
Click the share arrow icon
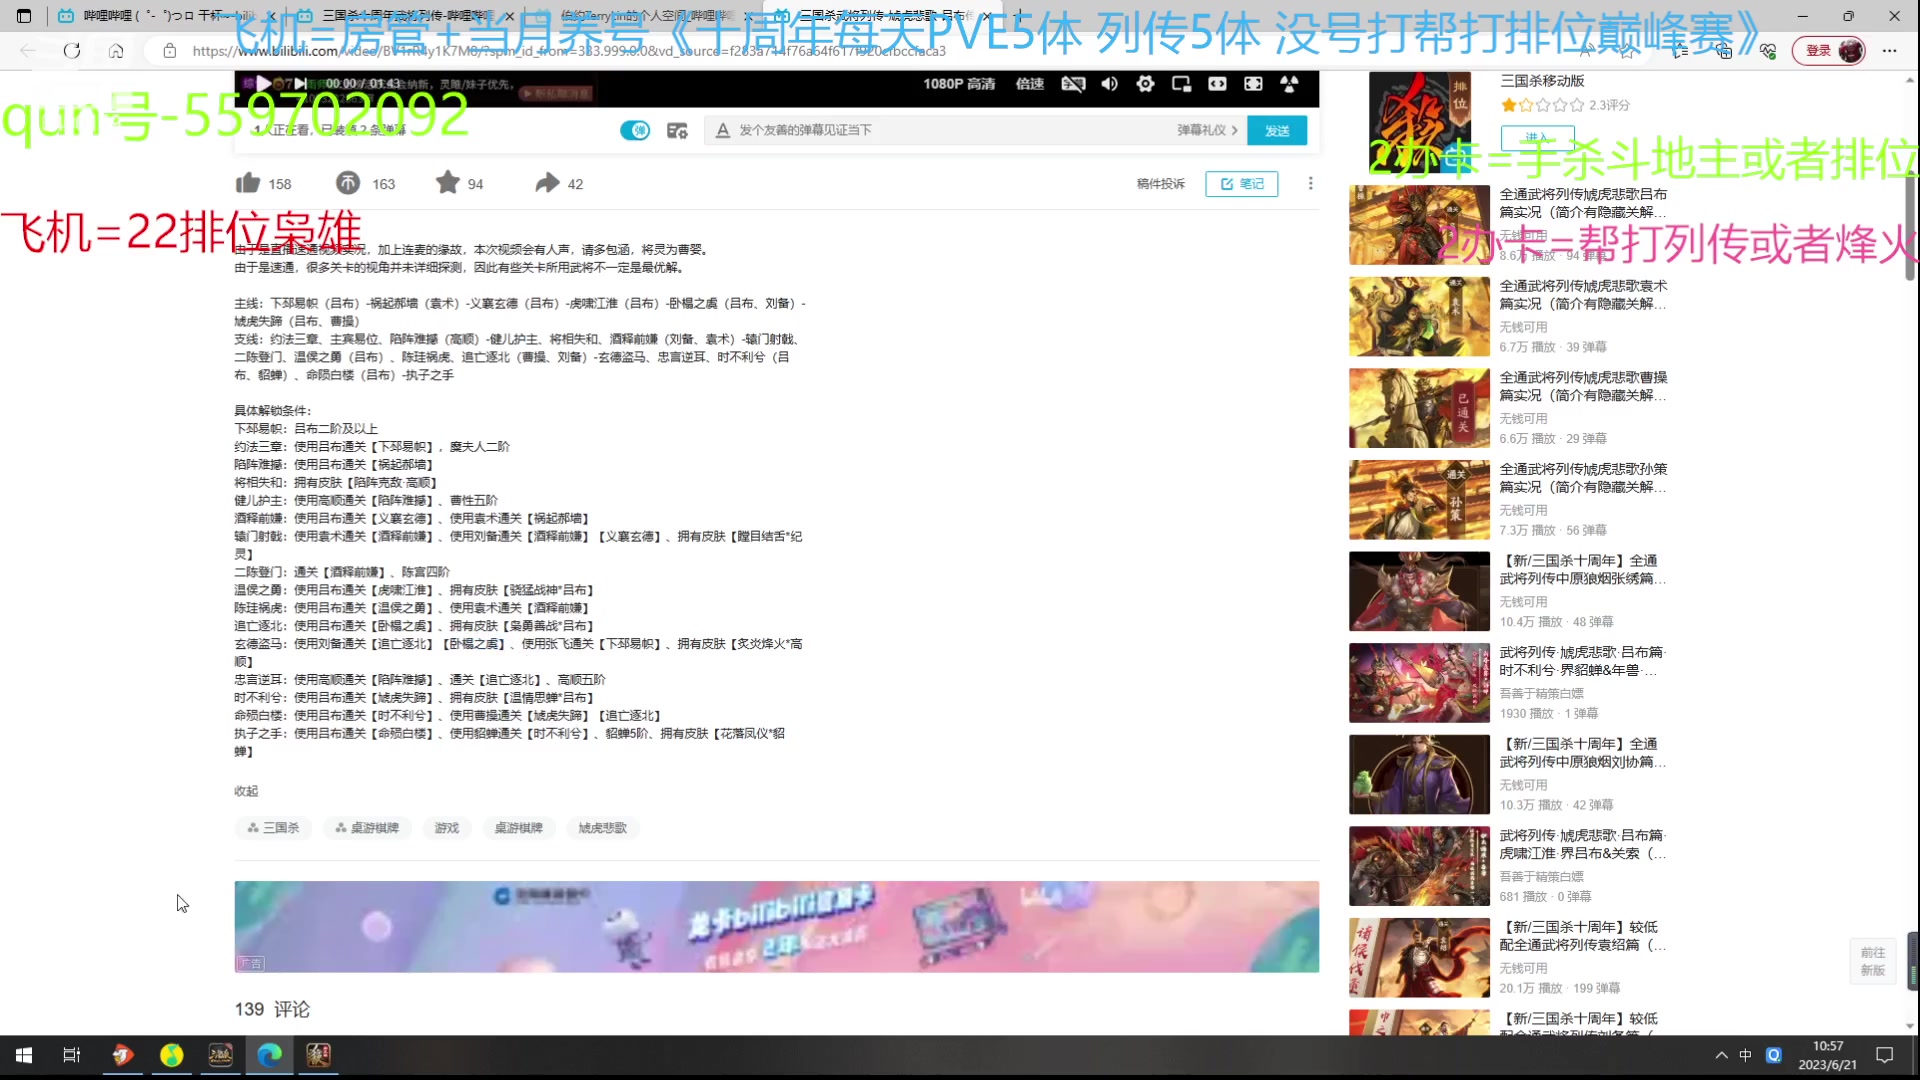click(547, 183)
